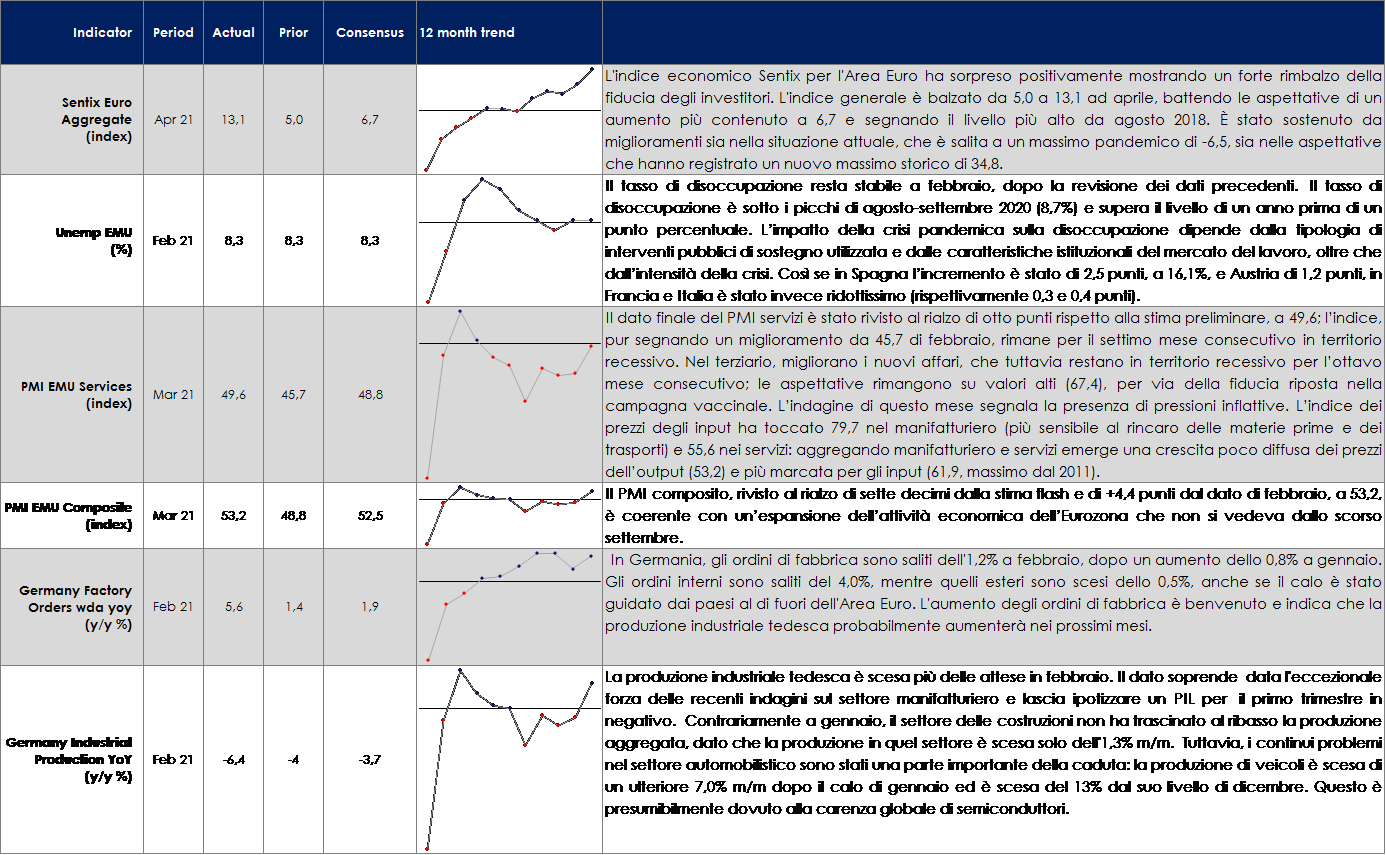Click Germany Factory Orders actual value 5,6
1386x855 pixels.
coord(233,607)
